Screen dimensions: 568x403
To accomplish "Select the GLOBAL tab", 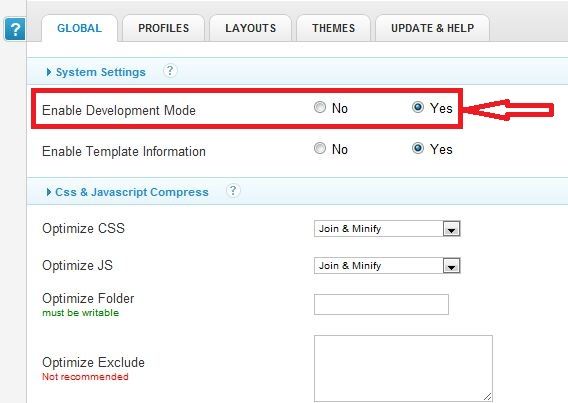I will click(80, 28).
